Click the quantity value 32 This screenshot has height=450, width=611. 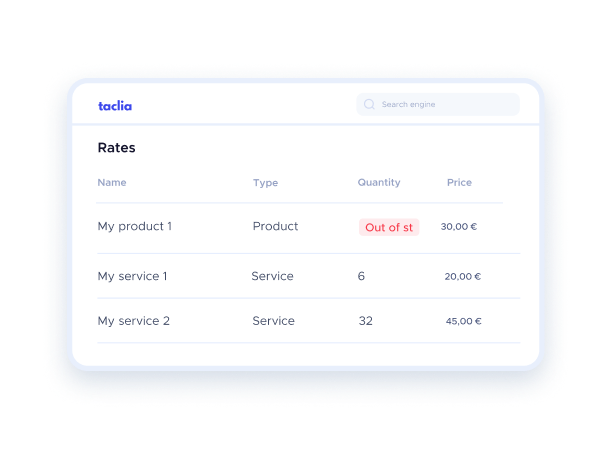click(x=365, y=321)
